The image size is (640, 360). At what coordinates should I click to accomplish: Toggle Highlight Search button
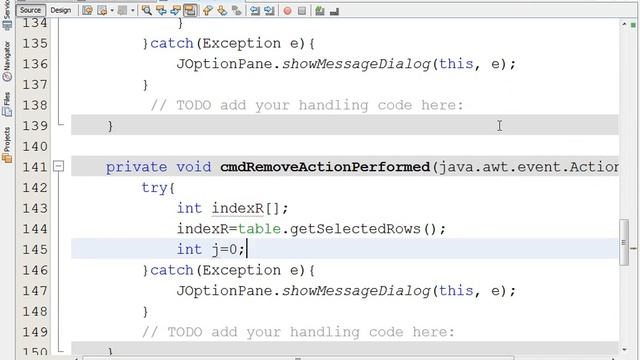pos(190,11)
